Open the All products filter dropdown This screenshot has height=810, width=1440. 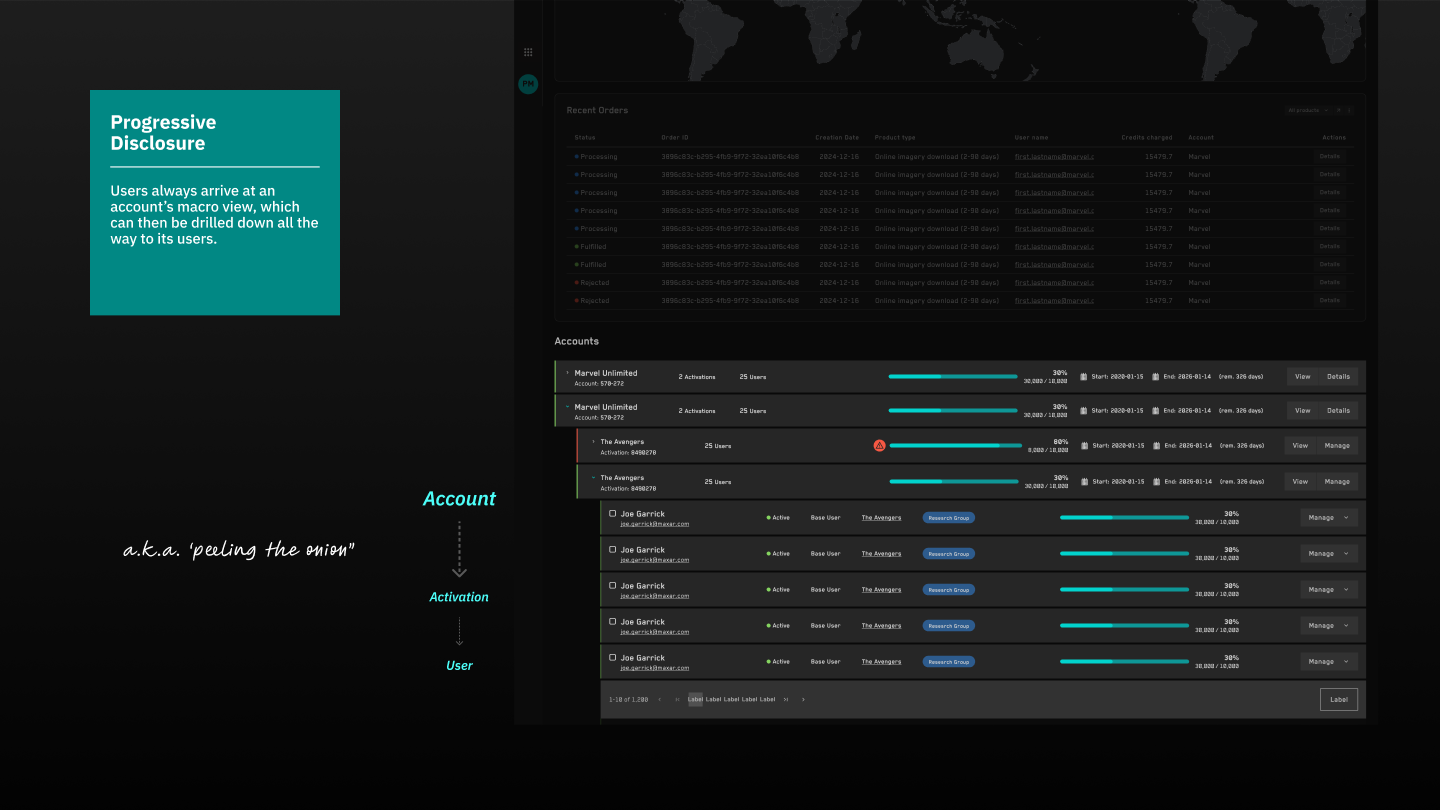tap(1308, 110)
